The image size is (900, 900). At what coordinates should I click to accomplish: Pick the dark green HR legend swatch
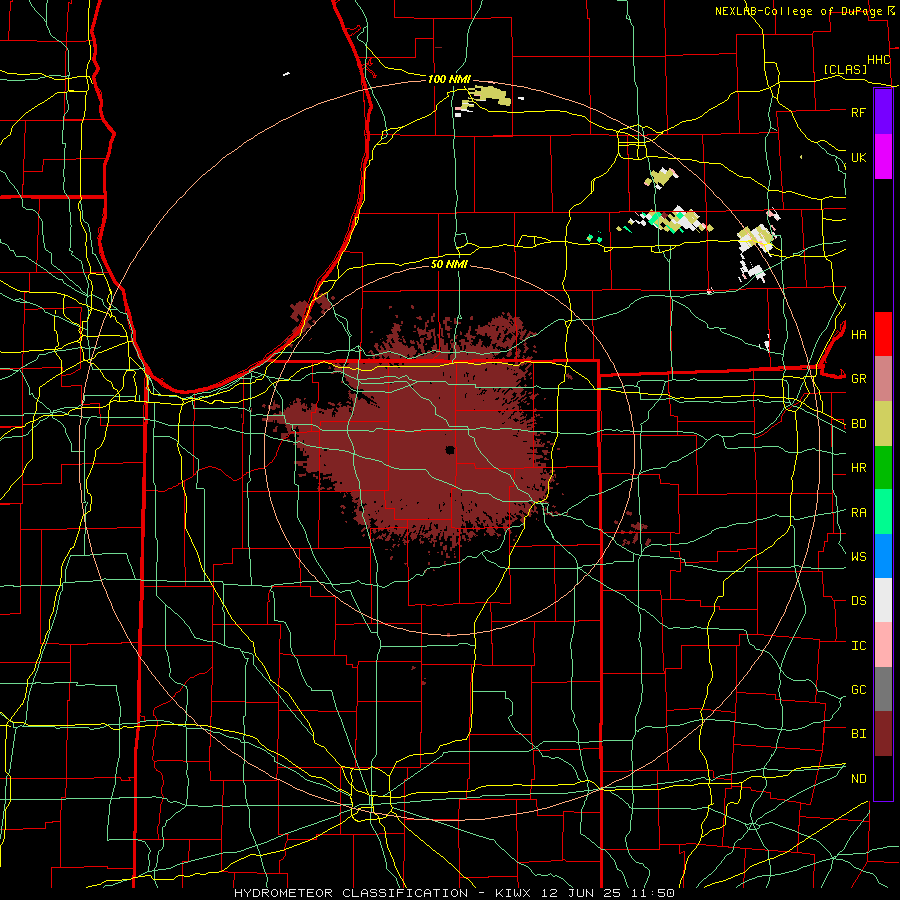tap(883, 467)
